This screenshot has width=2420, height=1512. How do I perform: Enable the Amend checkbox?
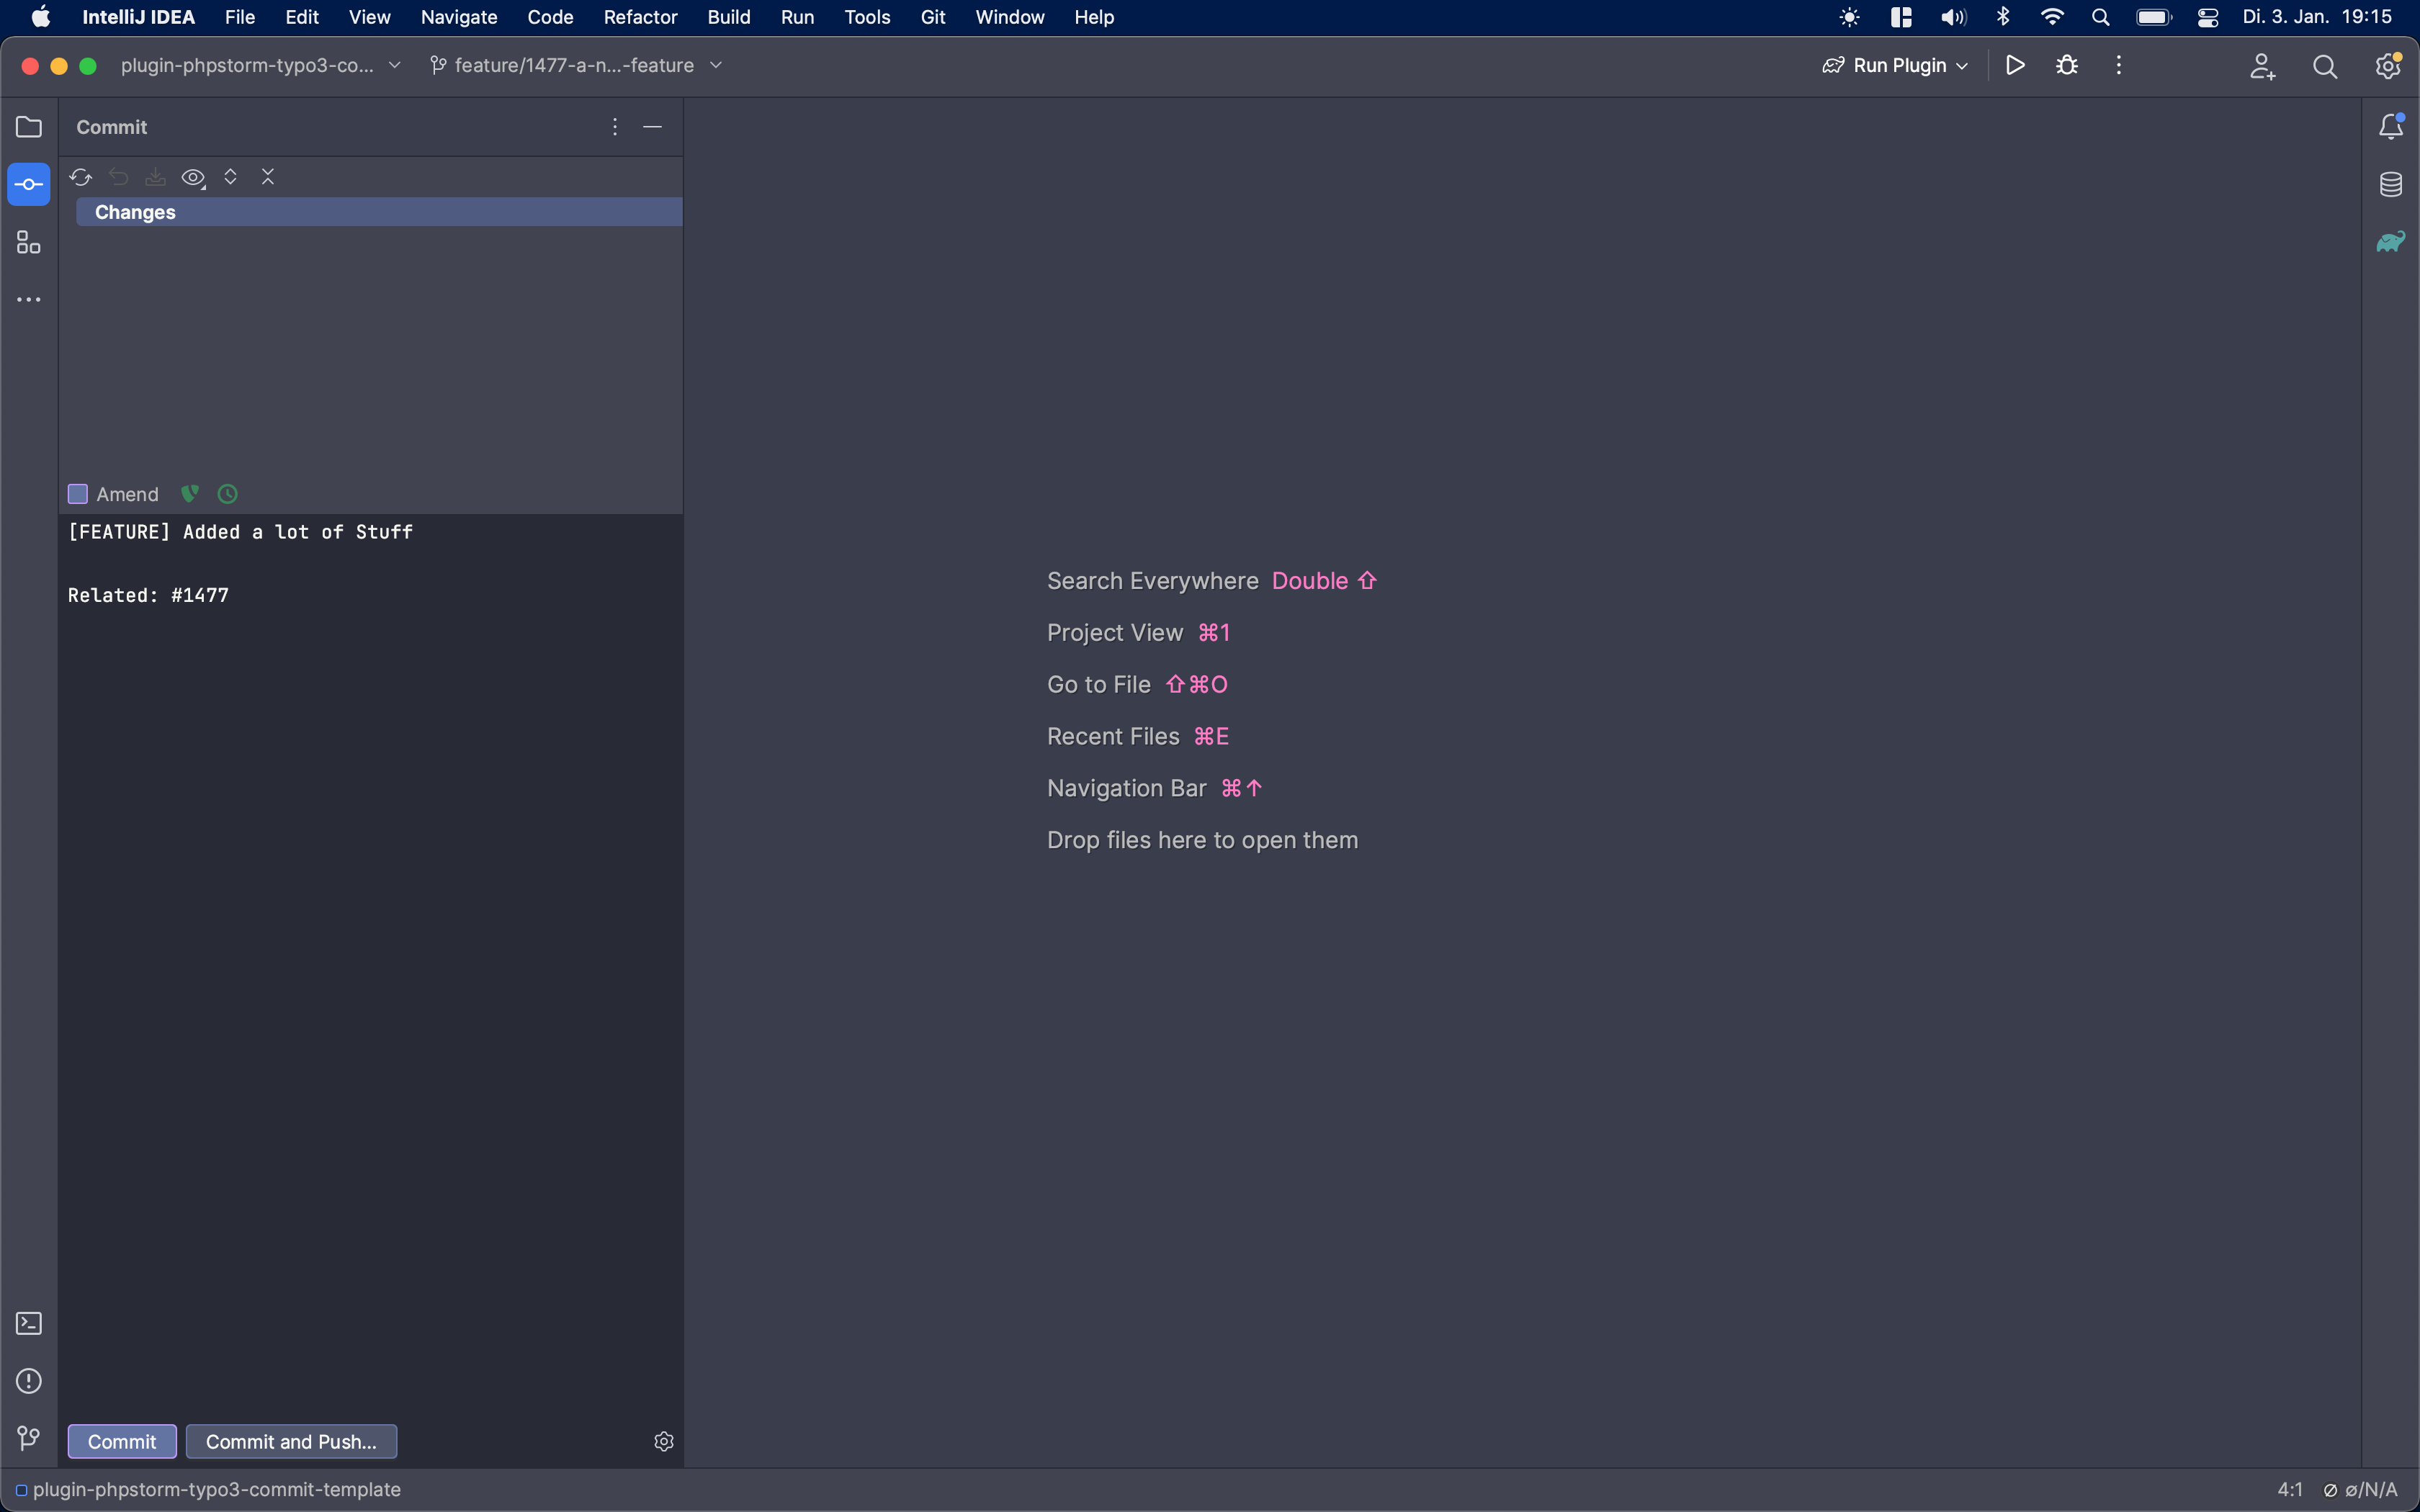[78, 494]
